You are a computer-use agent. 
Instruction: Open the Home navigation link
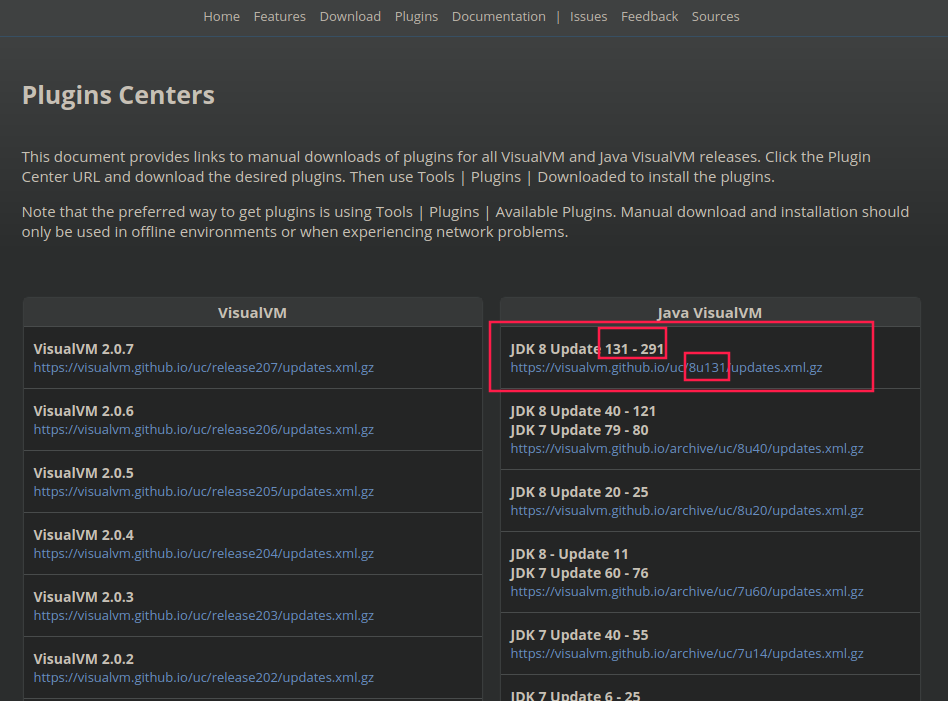pyautogui.click(x=221, y=16)
